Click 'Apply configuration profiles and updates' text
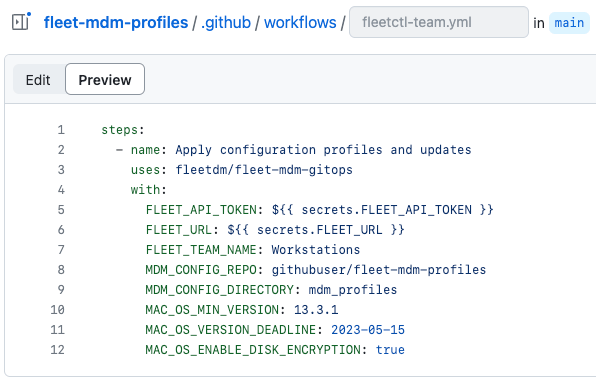Image resolution: width=596 pixels, height=380 pixels. (x=323, y=150)
